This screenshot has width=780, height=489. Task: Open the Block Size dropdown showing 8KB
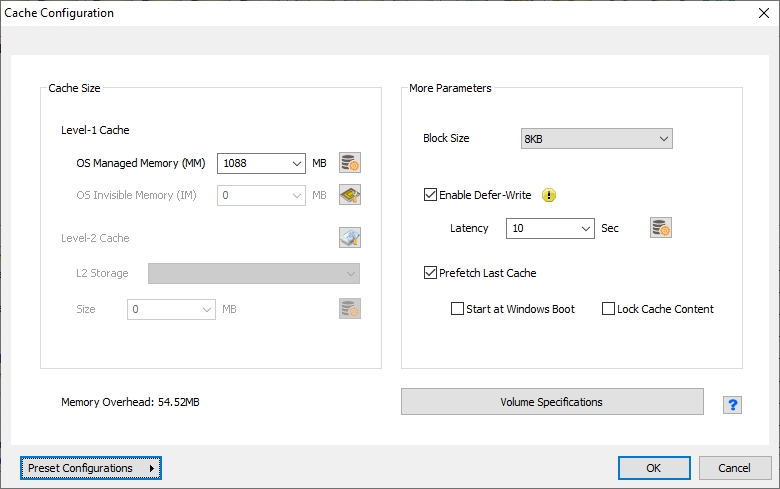596,139
